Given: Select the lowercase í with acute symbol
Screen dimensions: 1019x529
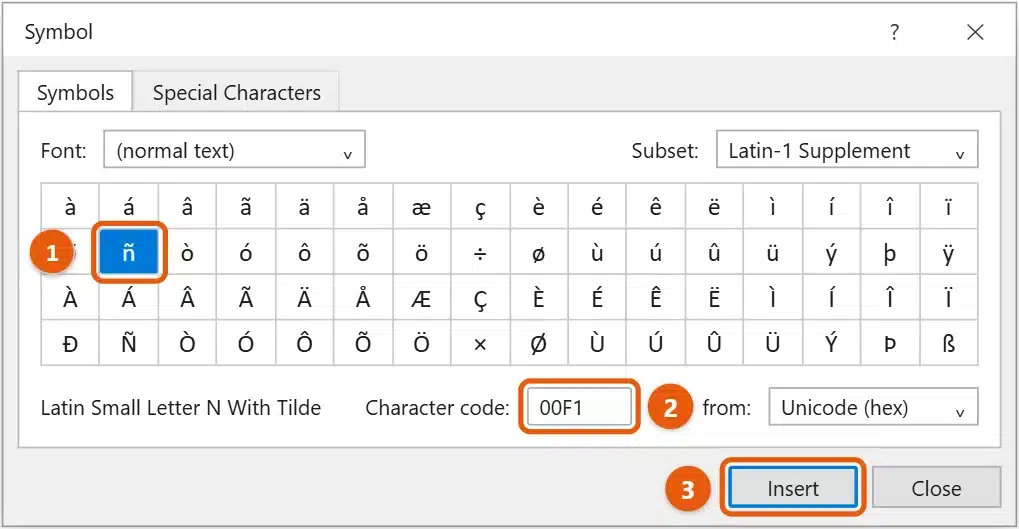Looking at the screenshot, I should tap(831, 207).
